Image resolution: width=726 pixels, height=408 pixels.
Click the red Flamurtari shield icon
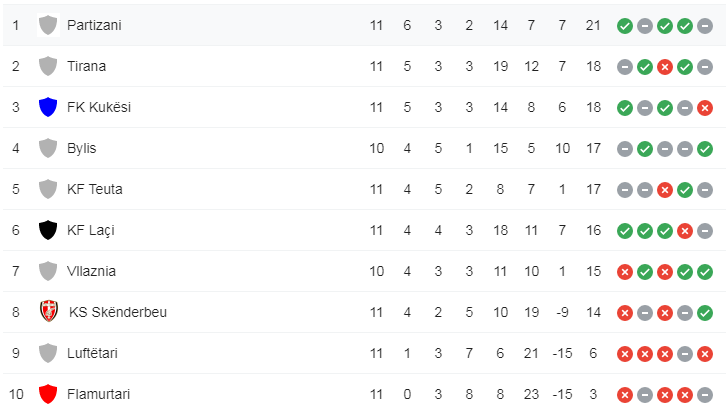point(47,394)
